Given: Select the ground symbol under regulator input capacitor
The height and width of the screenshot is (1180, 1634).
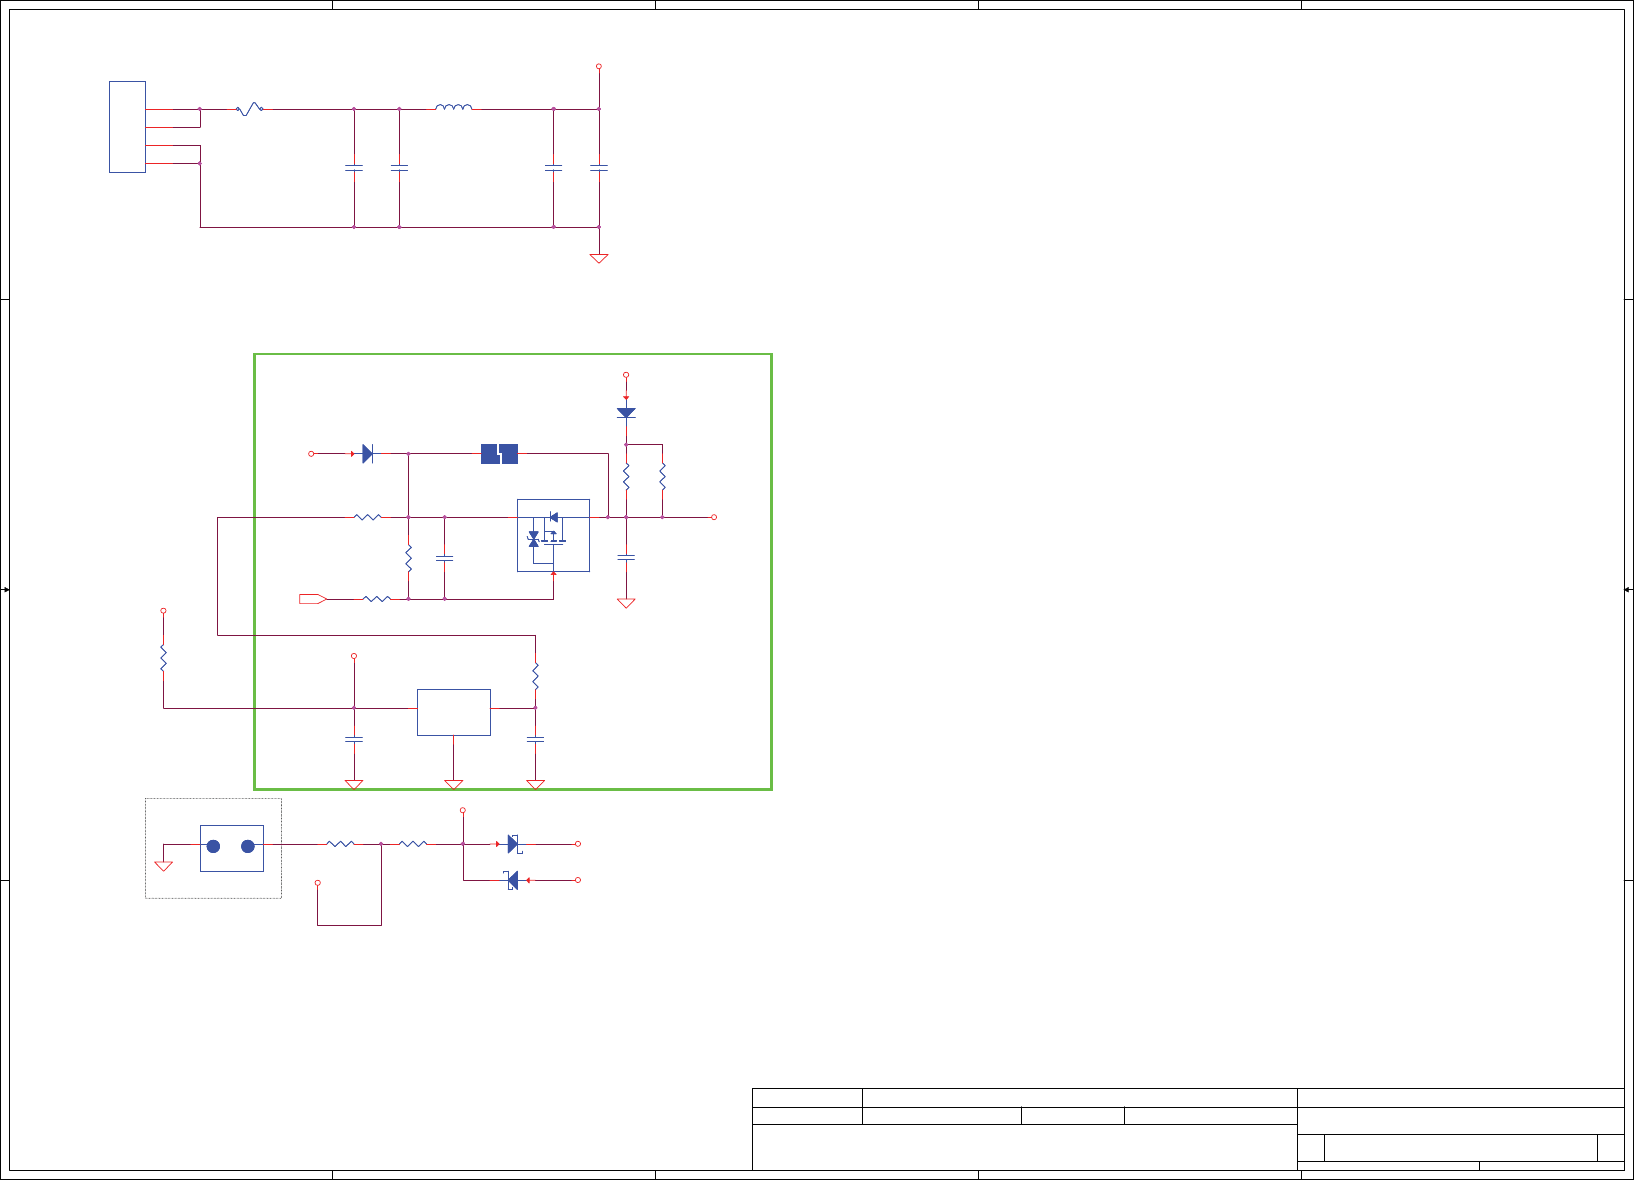Looking at the screenshot, I should click(x=354, y=785).
